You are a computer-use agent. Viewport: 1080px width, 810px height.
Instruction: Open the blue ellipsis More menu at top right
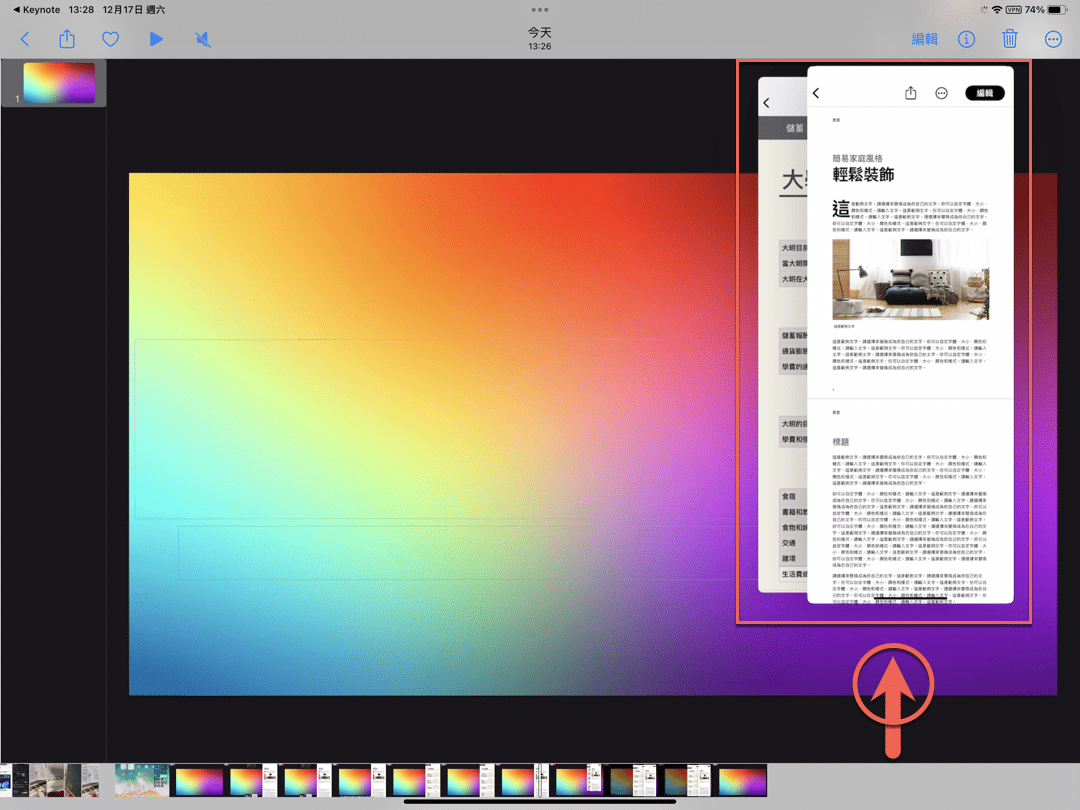[1053, 39]
